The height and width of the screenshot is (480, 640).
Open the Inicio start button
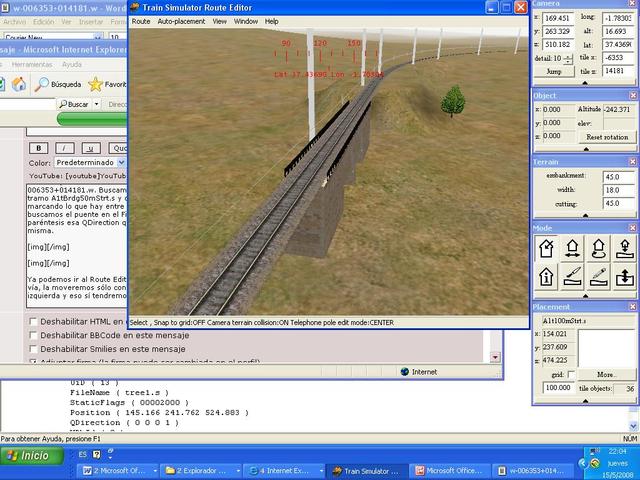click(29, 455)
